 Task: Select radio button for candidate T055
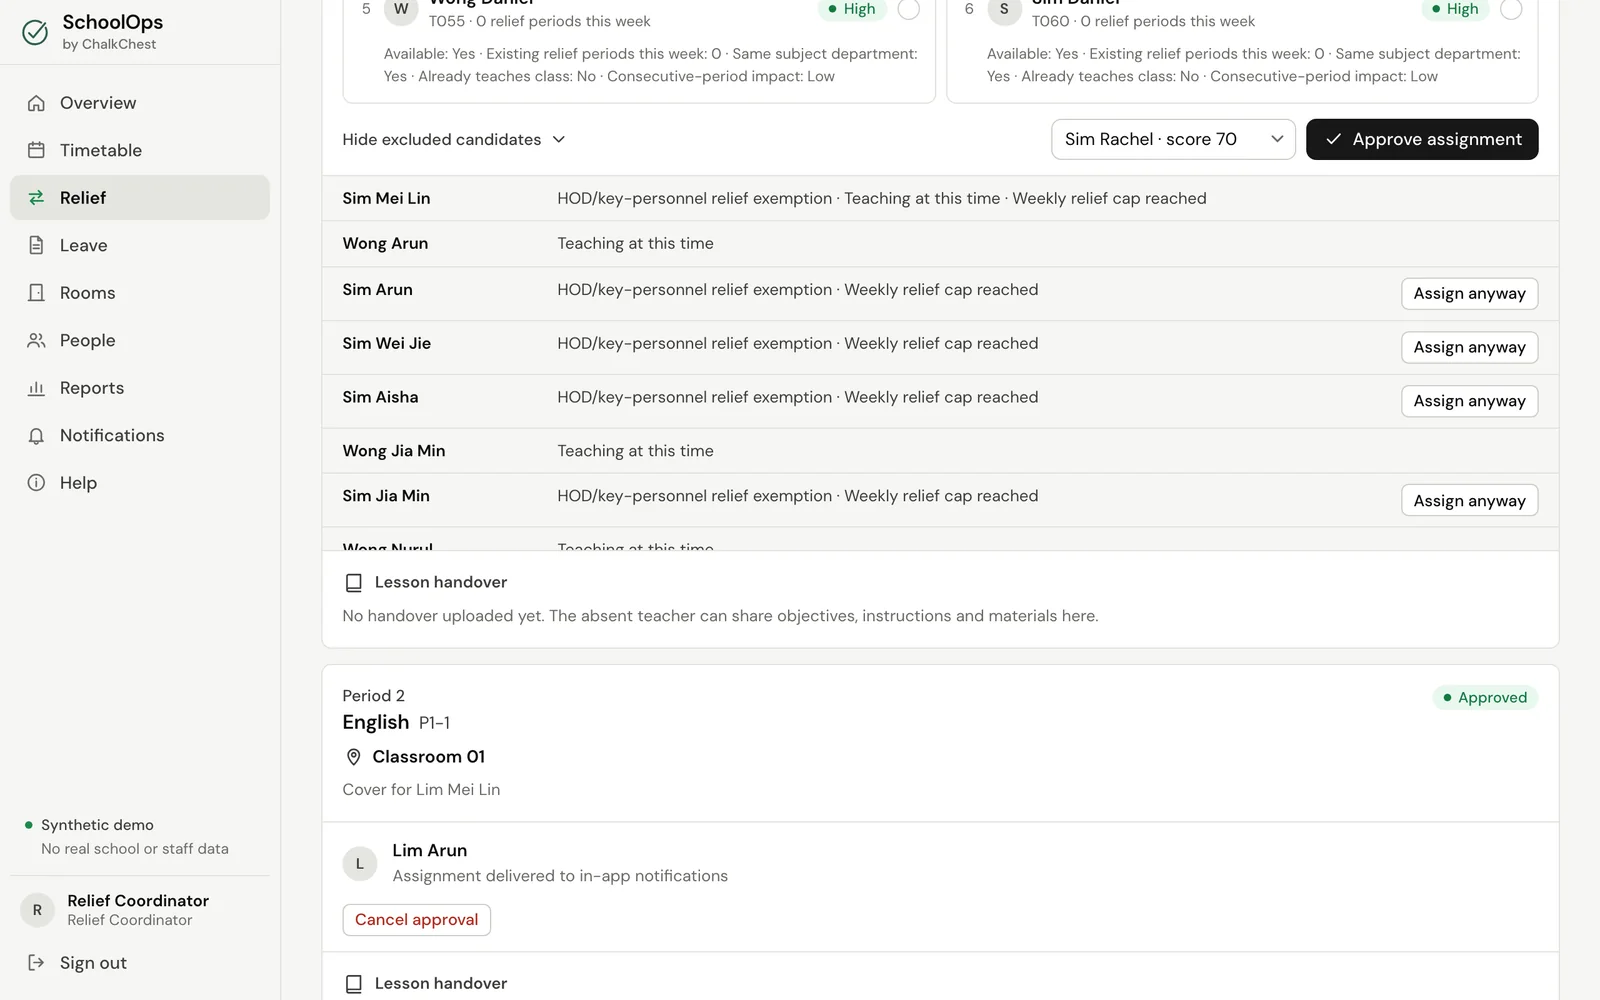coord(908,9)
